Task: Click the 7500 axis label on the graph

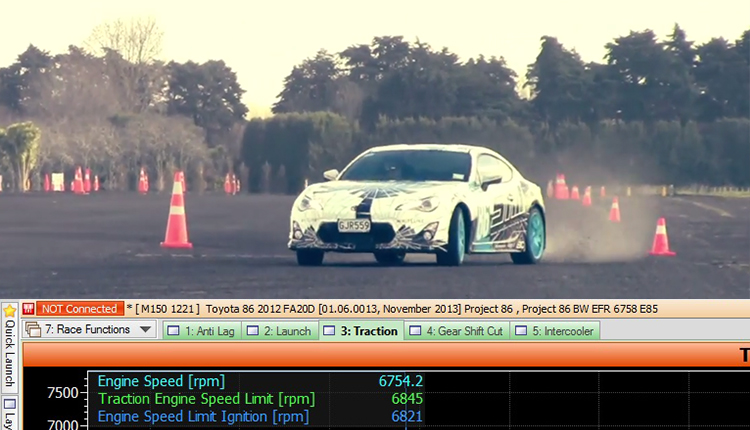Action: [x=63, y=393]
